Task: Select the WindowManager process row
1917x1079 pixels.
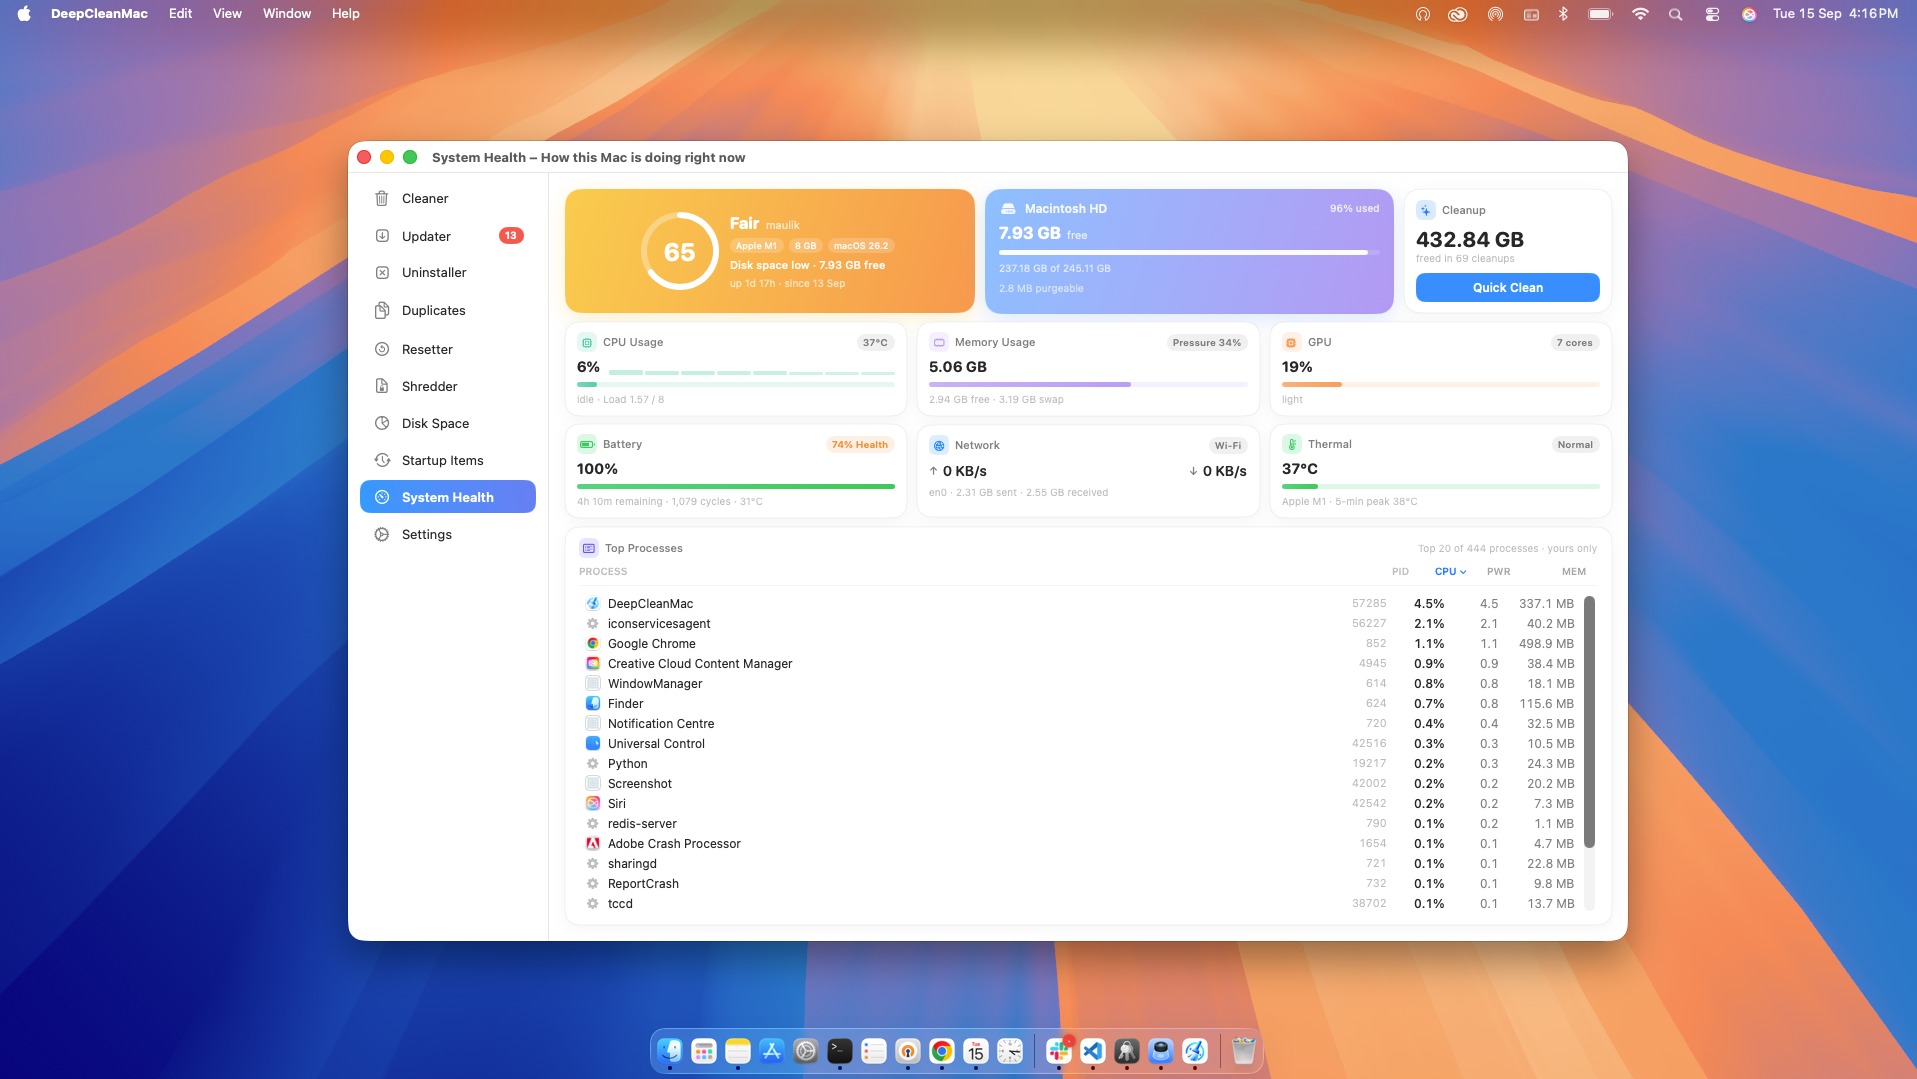Action: (1080, 683)
